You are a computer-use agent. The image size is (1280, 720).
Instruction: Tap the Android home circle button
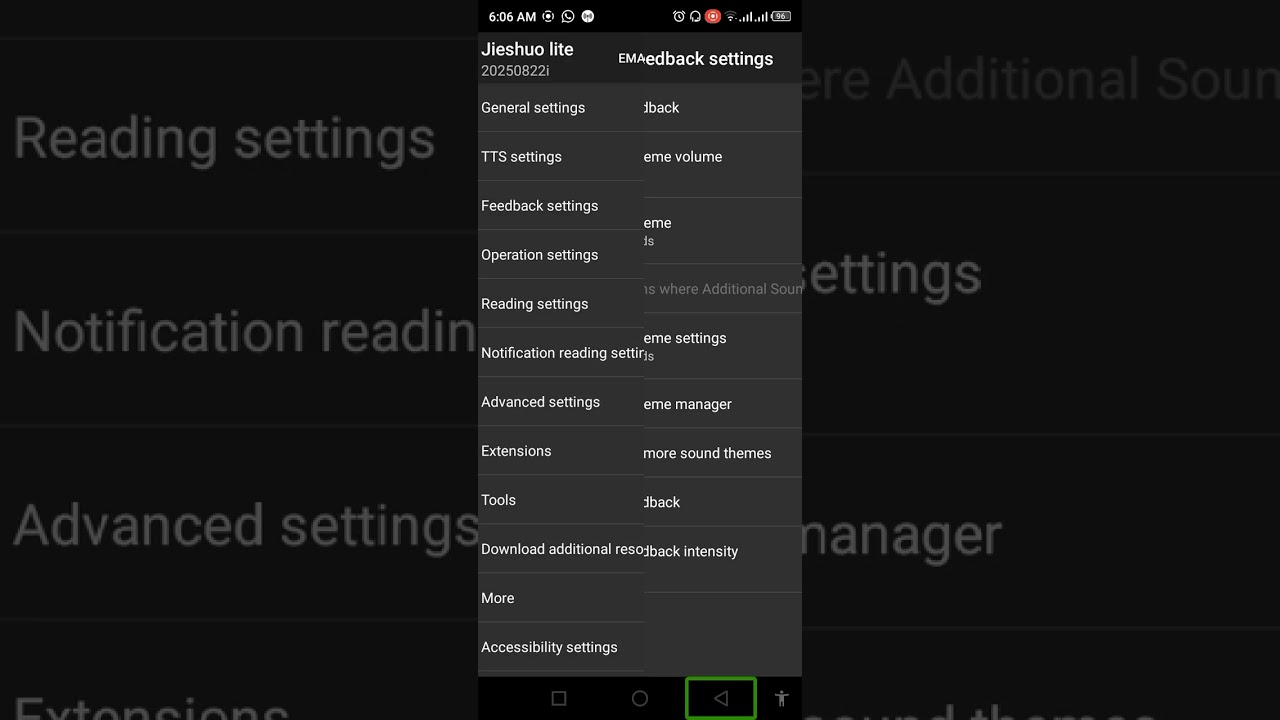pyautogui.click(x=640, y=699)
